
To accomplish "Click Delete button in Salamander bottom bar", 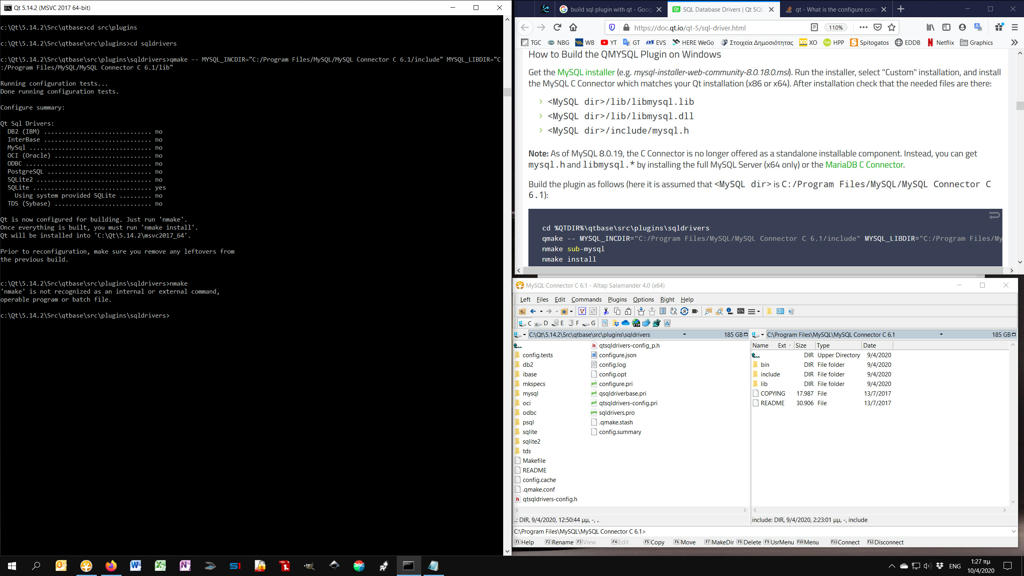I will point(749,542).
